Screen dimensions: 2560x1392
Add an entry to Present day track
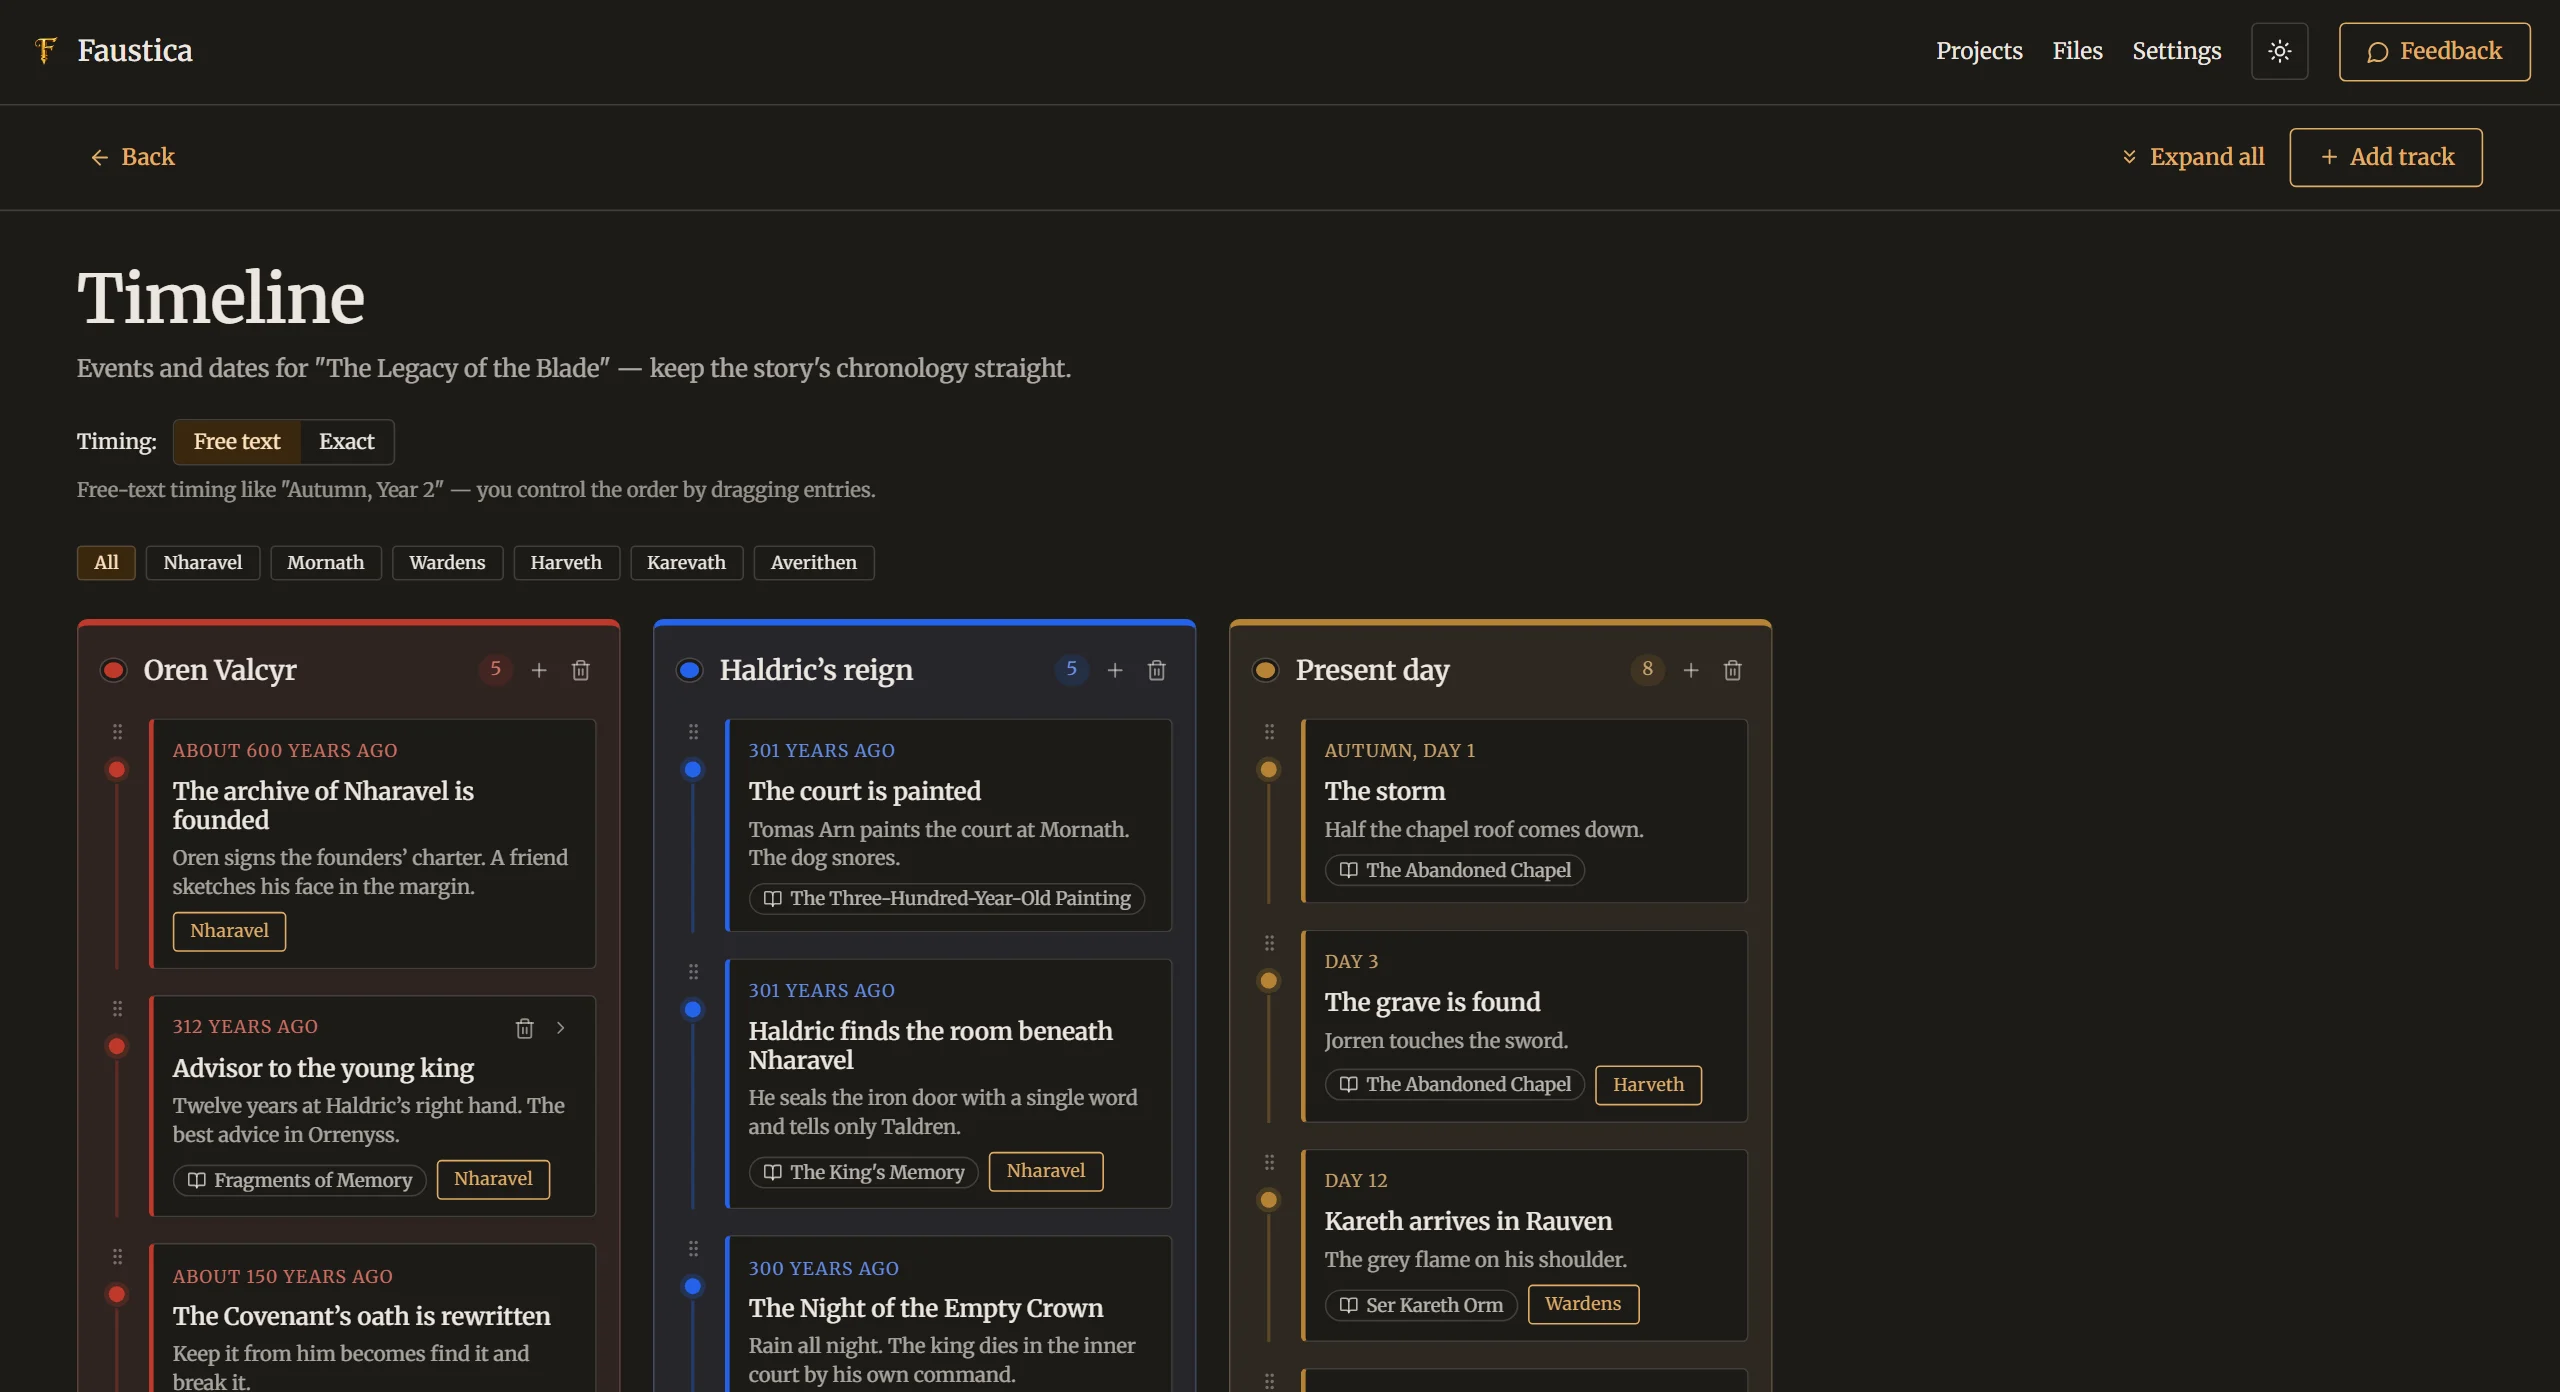(1691, 670)
